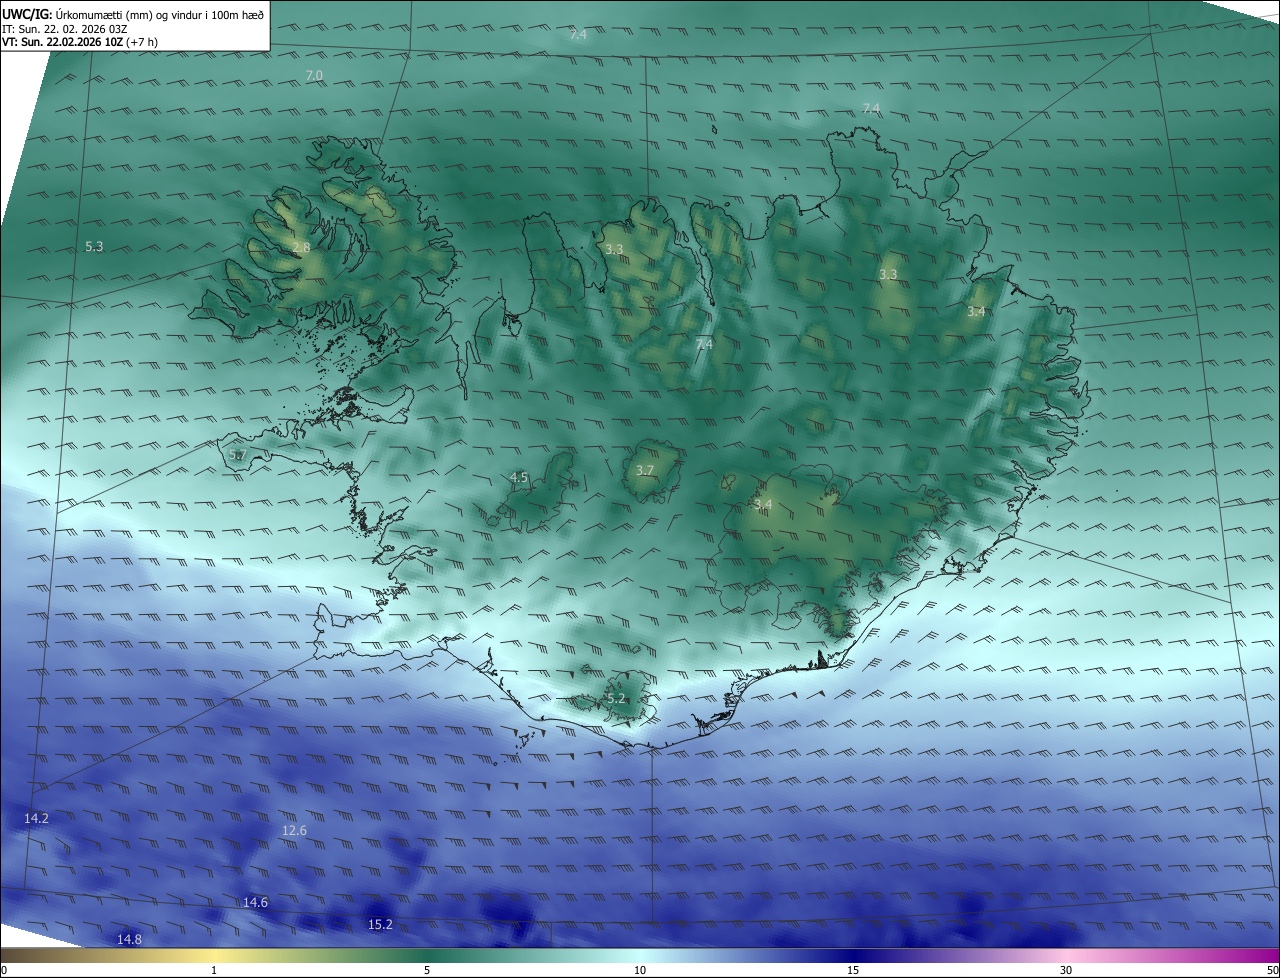Click the 7.0 value on the map

[x=314, y=76]
